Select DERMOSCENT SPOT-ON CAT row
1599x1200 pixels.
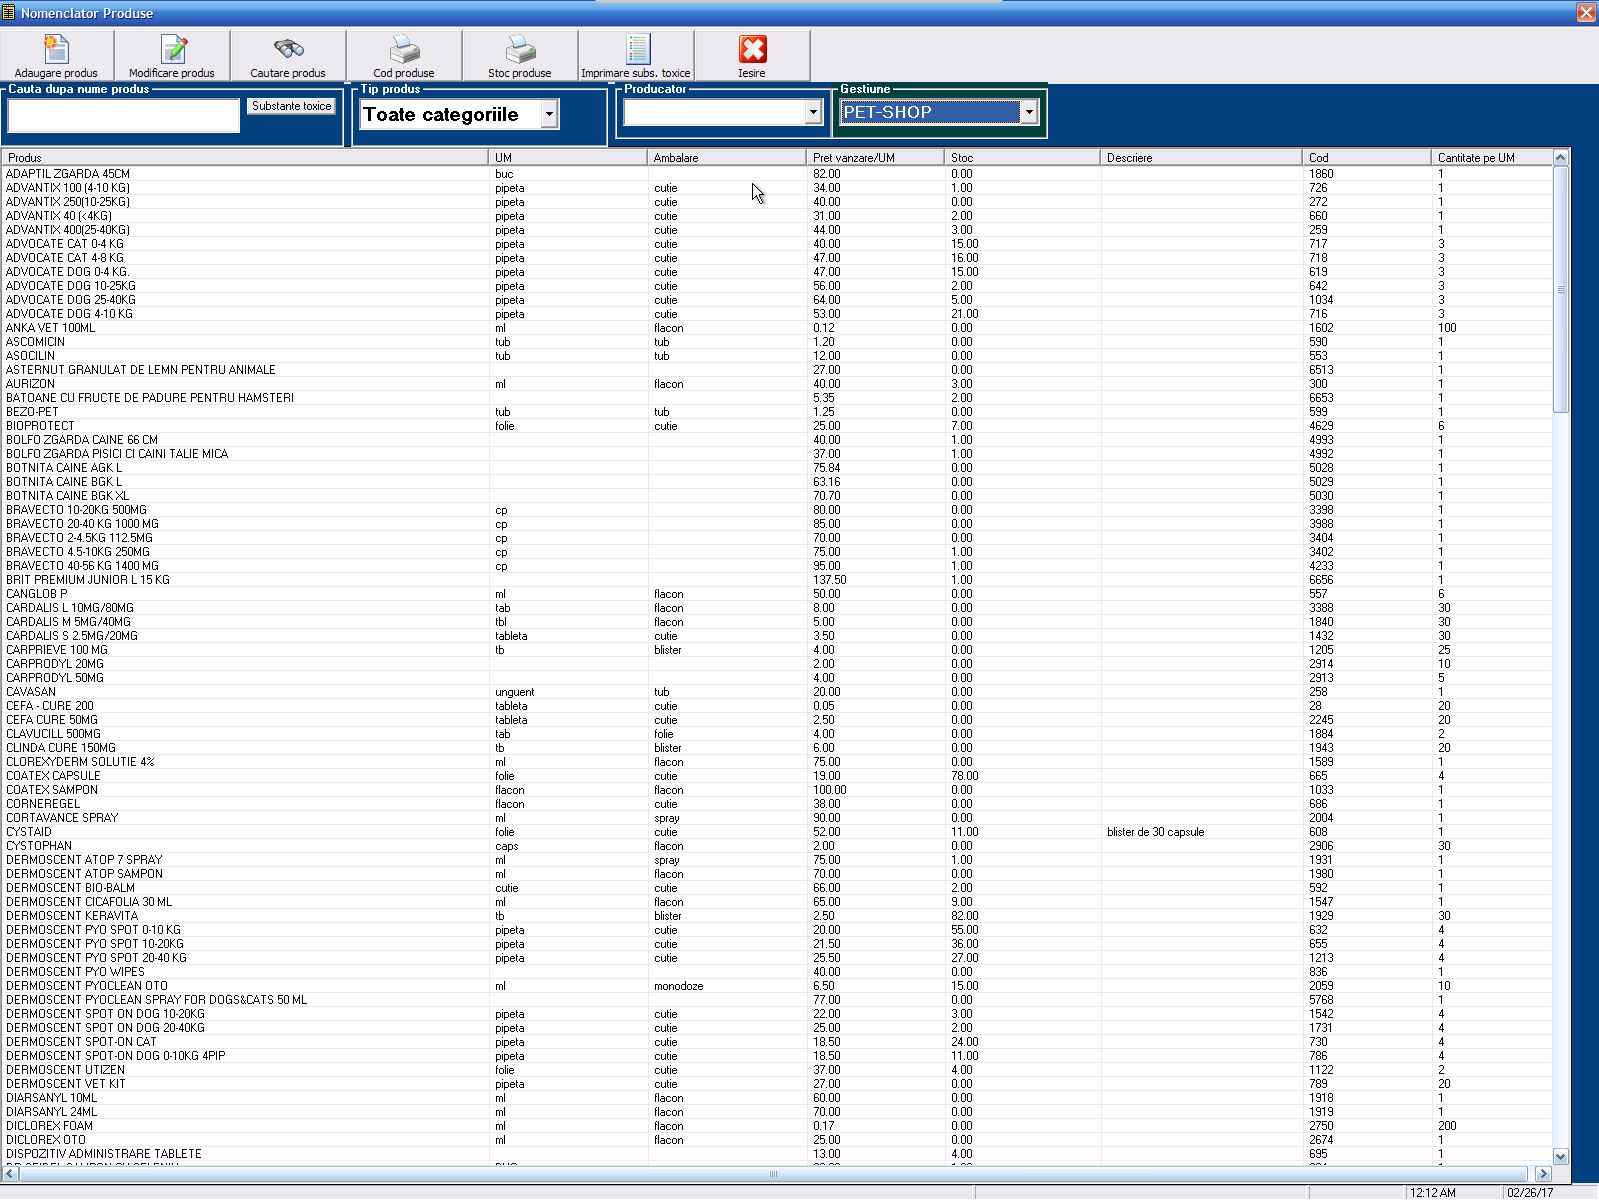[x=776, y=1042]
